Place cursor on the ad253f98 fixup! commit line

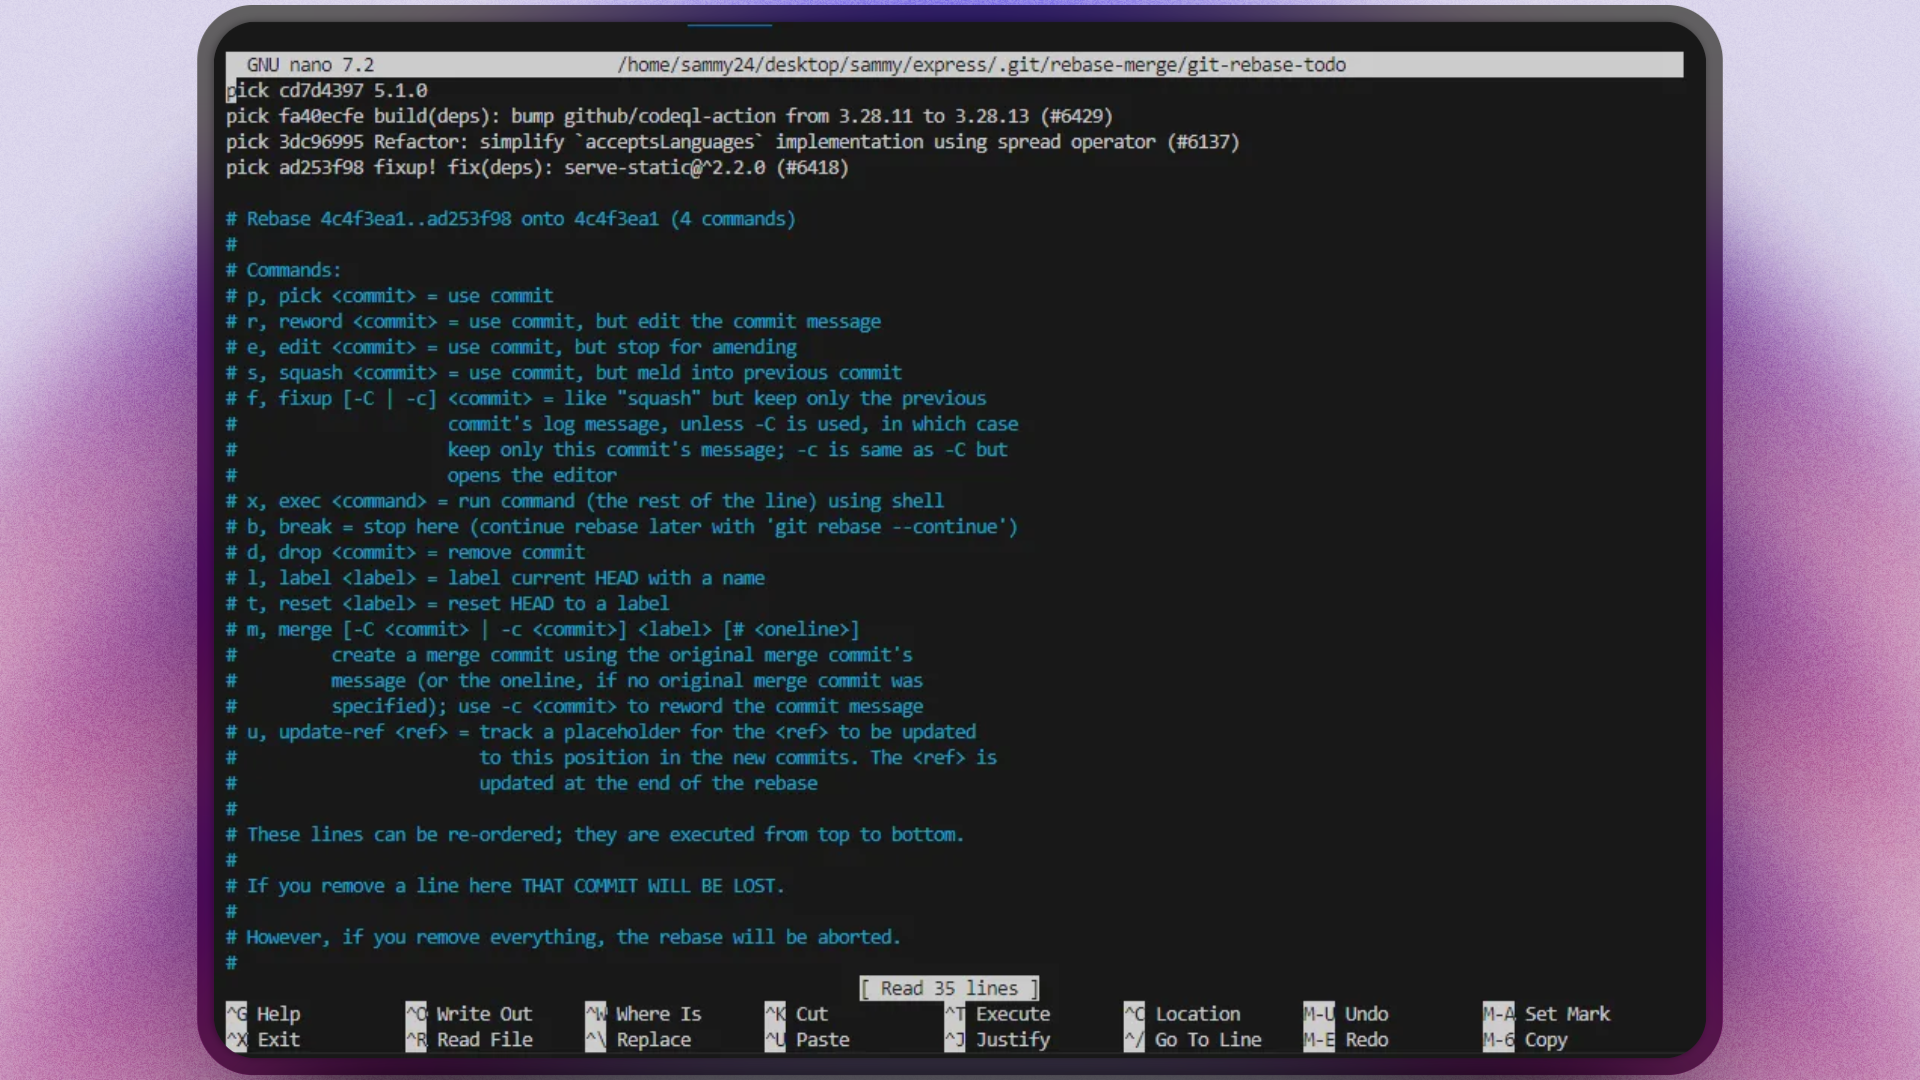pyautogui.click(x=537, y=167)
